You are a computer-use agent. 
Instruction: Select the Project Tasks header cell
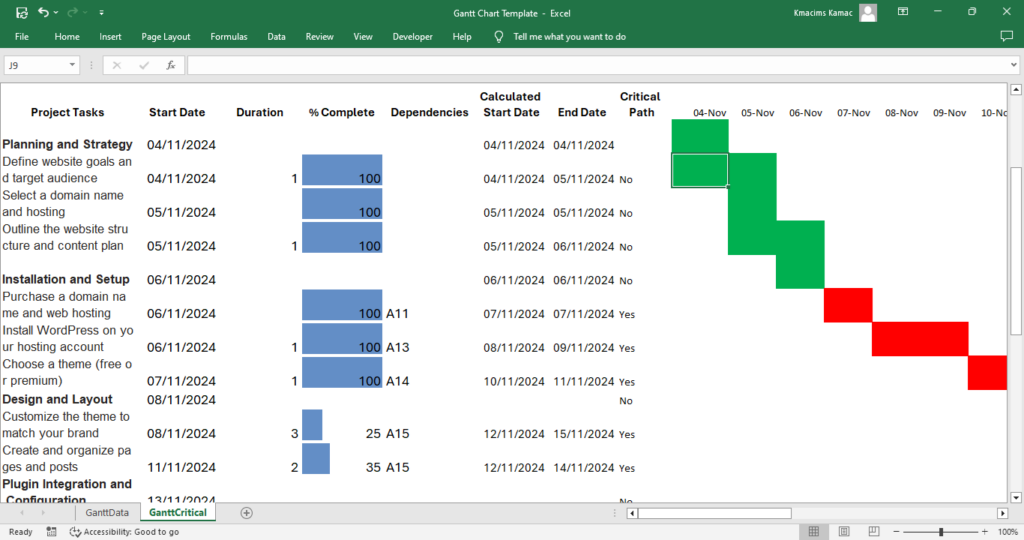click(x=67, y=112)
